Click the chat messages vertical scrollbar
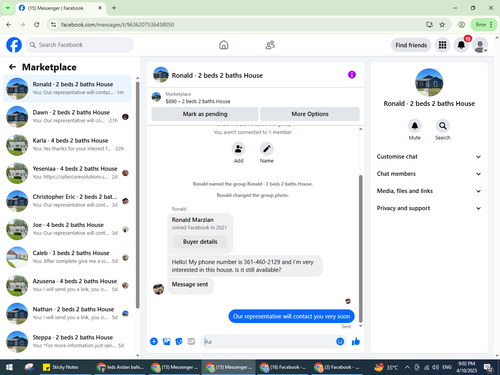 (360, 248)
